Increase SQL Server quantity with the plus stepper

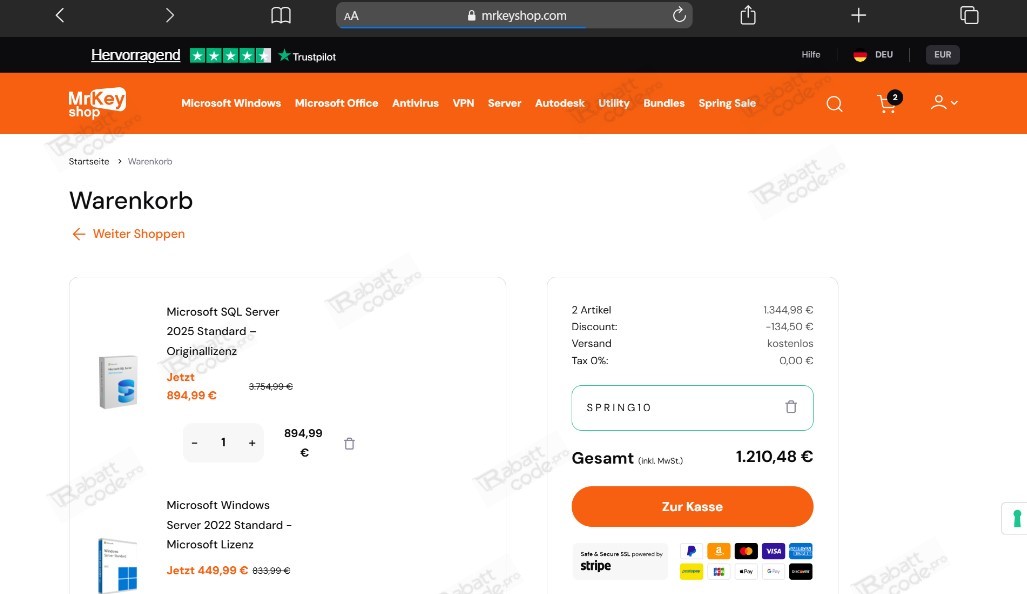tap(251, 443)
